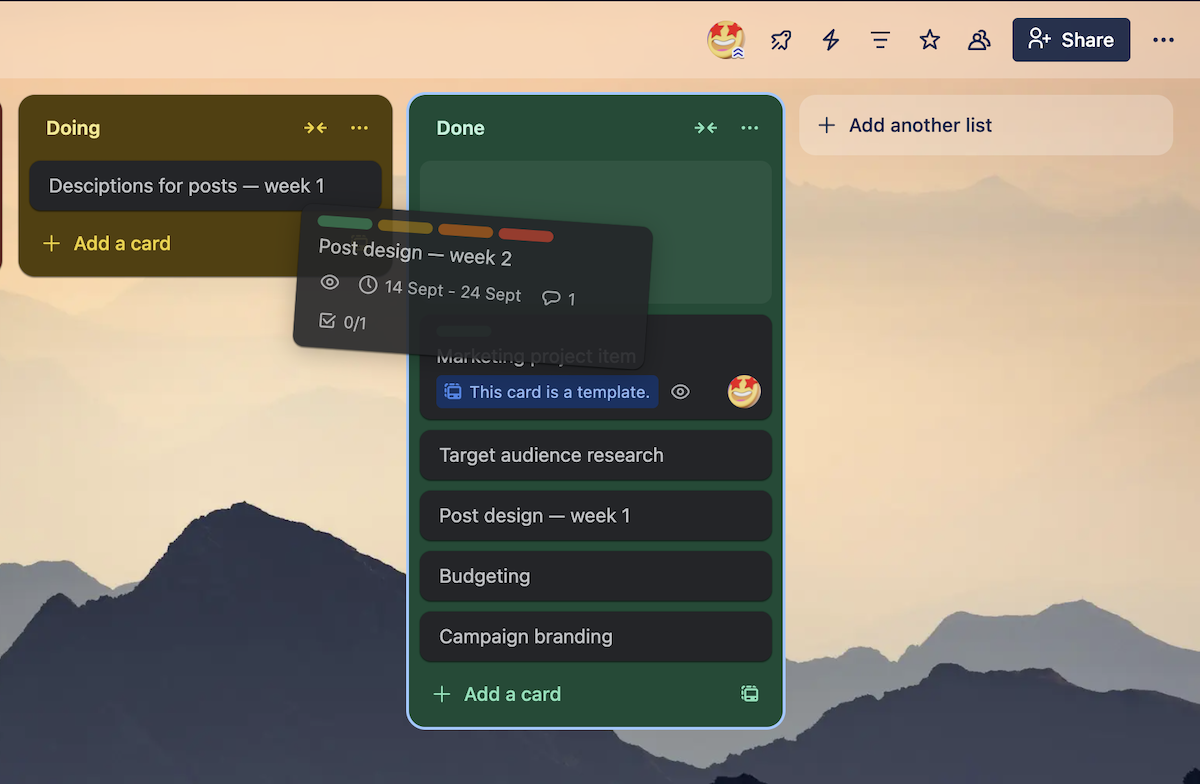Click the Share button
Image resolution: width=1200 pixels, height=784 pixels.
[x=1071, y=40]
